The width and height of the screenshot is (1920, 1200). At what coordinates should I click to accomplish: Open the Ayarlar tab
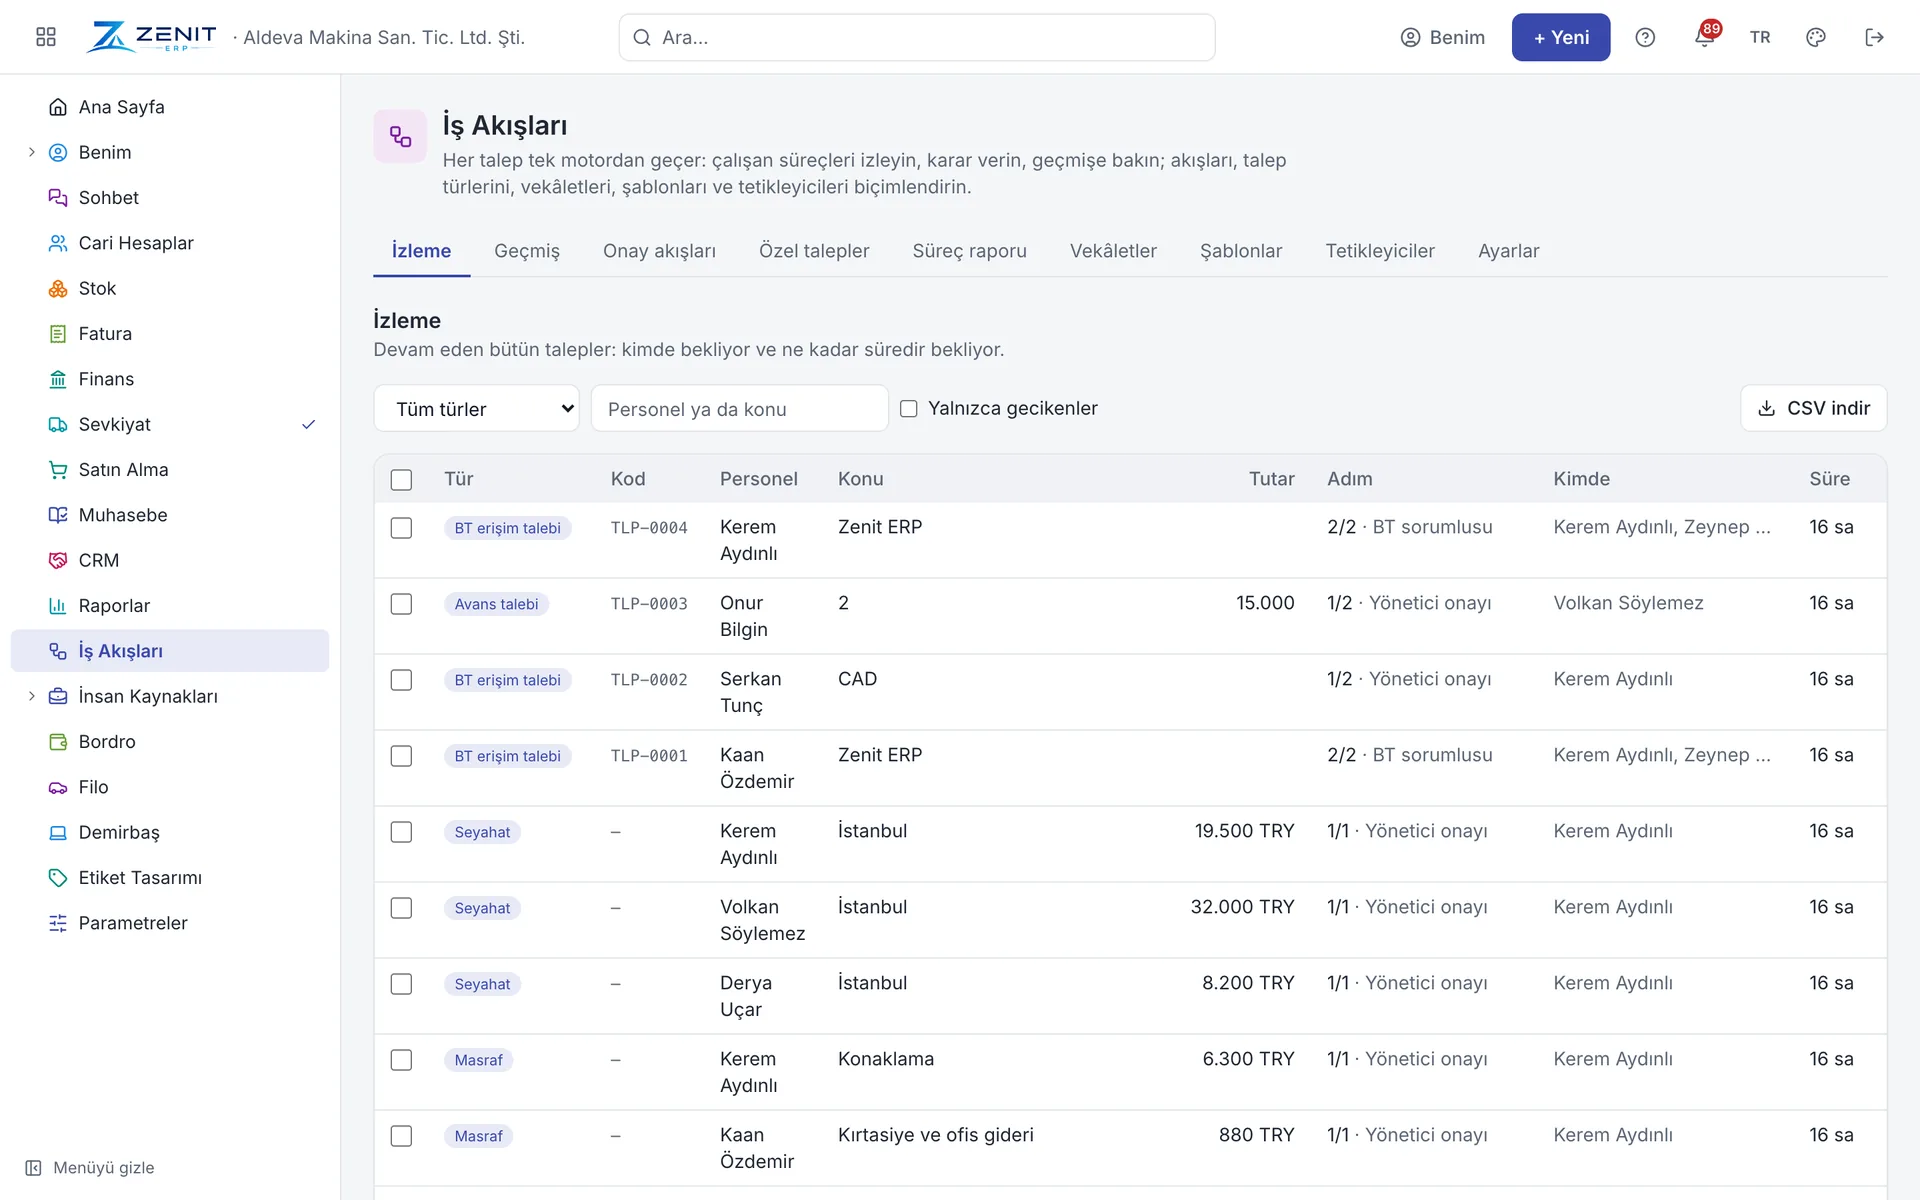(1509, 251)
